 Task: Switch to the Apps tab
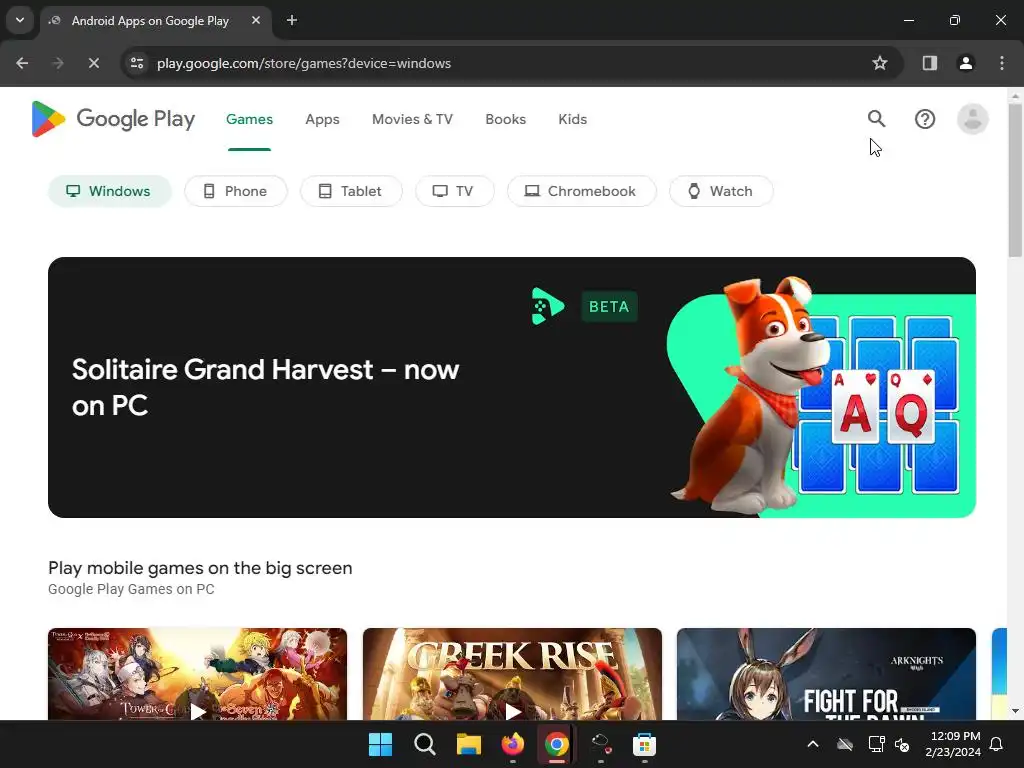point(323,120)
